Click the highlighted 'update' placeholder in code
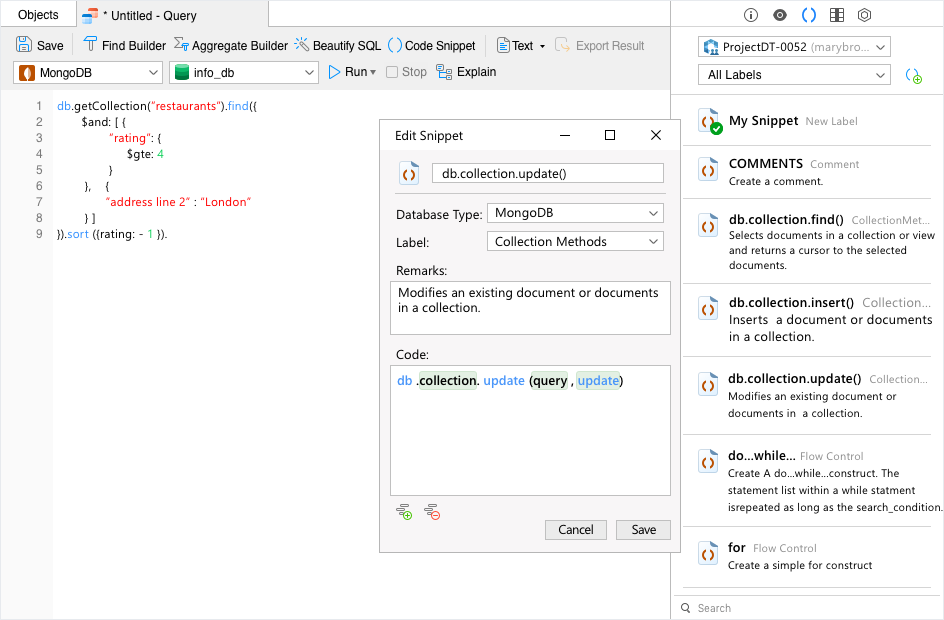The image size is (944, 620). 598,380
